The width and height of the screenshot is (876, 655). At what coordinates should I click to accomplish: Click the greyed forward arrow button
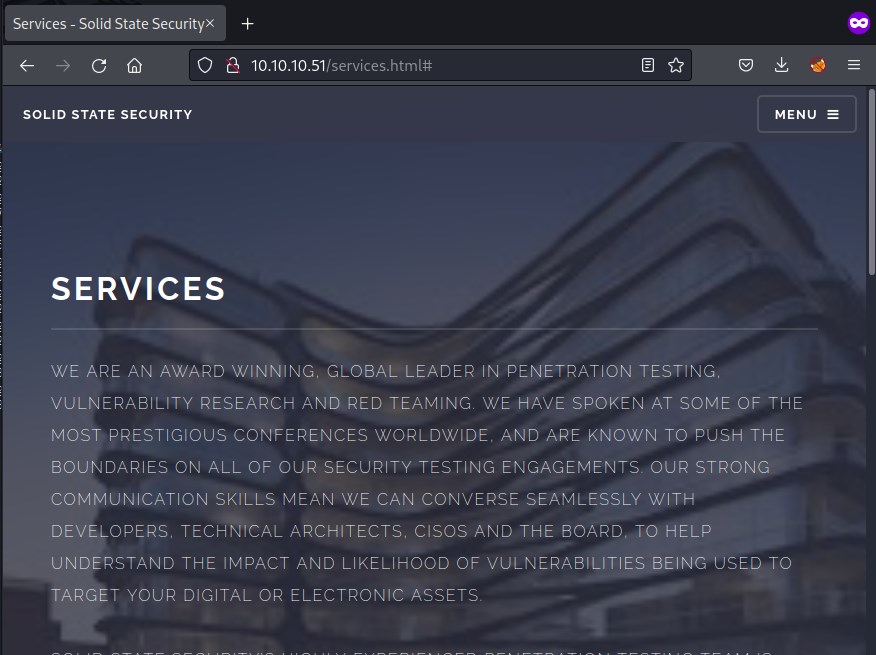pos(63,66)
